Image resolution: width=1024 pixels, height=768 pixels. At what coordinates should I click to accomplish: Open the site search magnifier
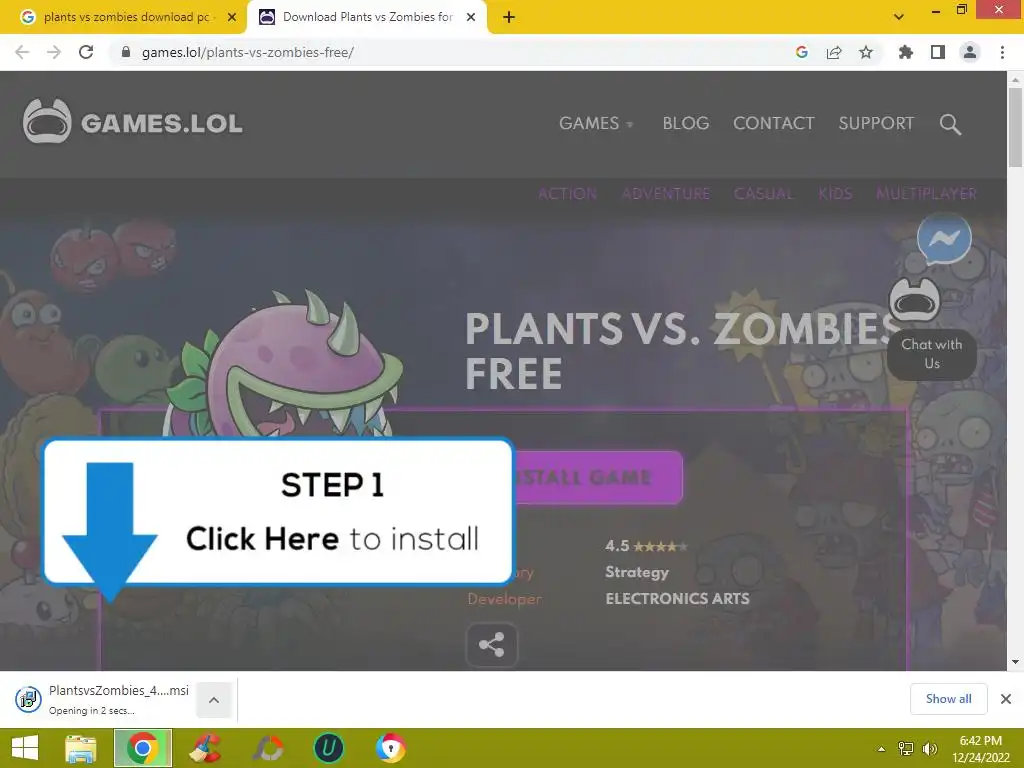click(x=950, y=123)
